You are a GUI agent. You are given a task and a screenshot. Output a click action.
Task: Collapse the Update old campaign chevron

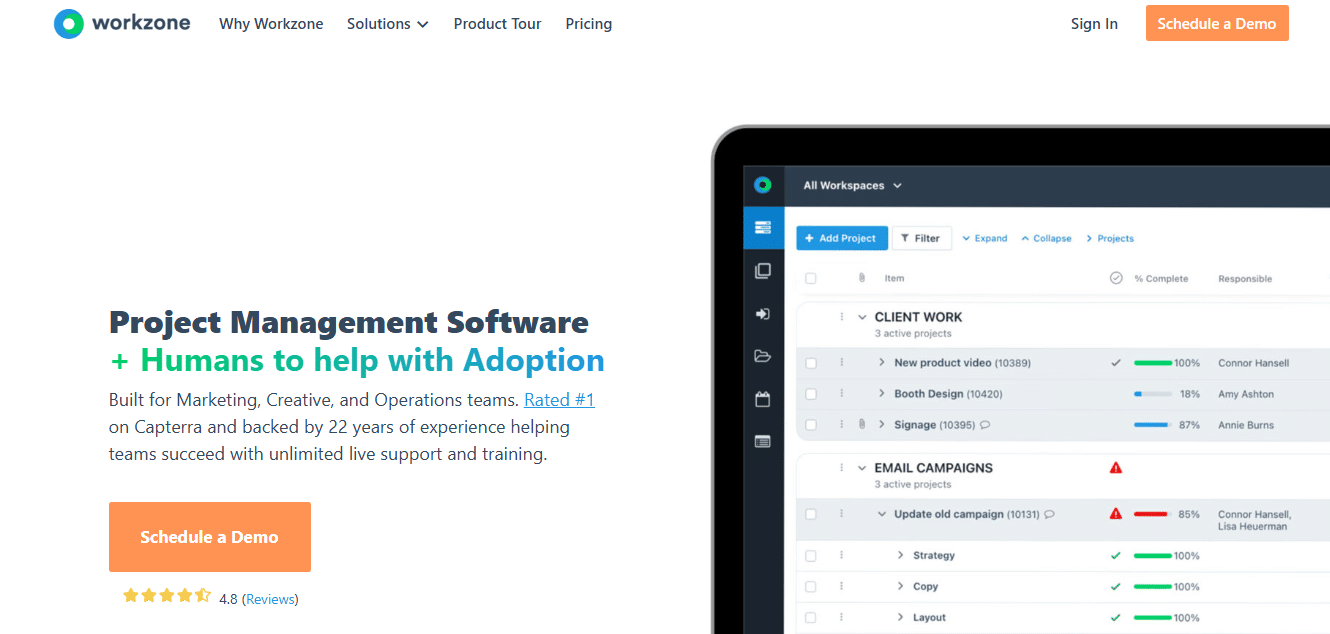[882, 514]
